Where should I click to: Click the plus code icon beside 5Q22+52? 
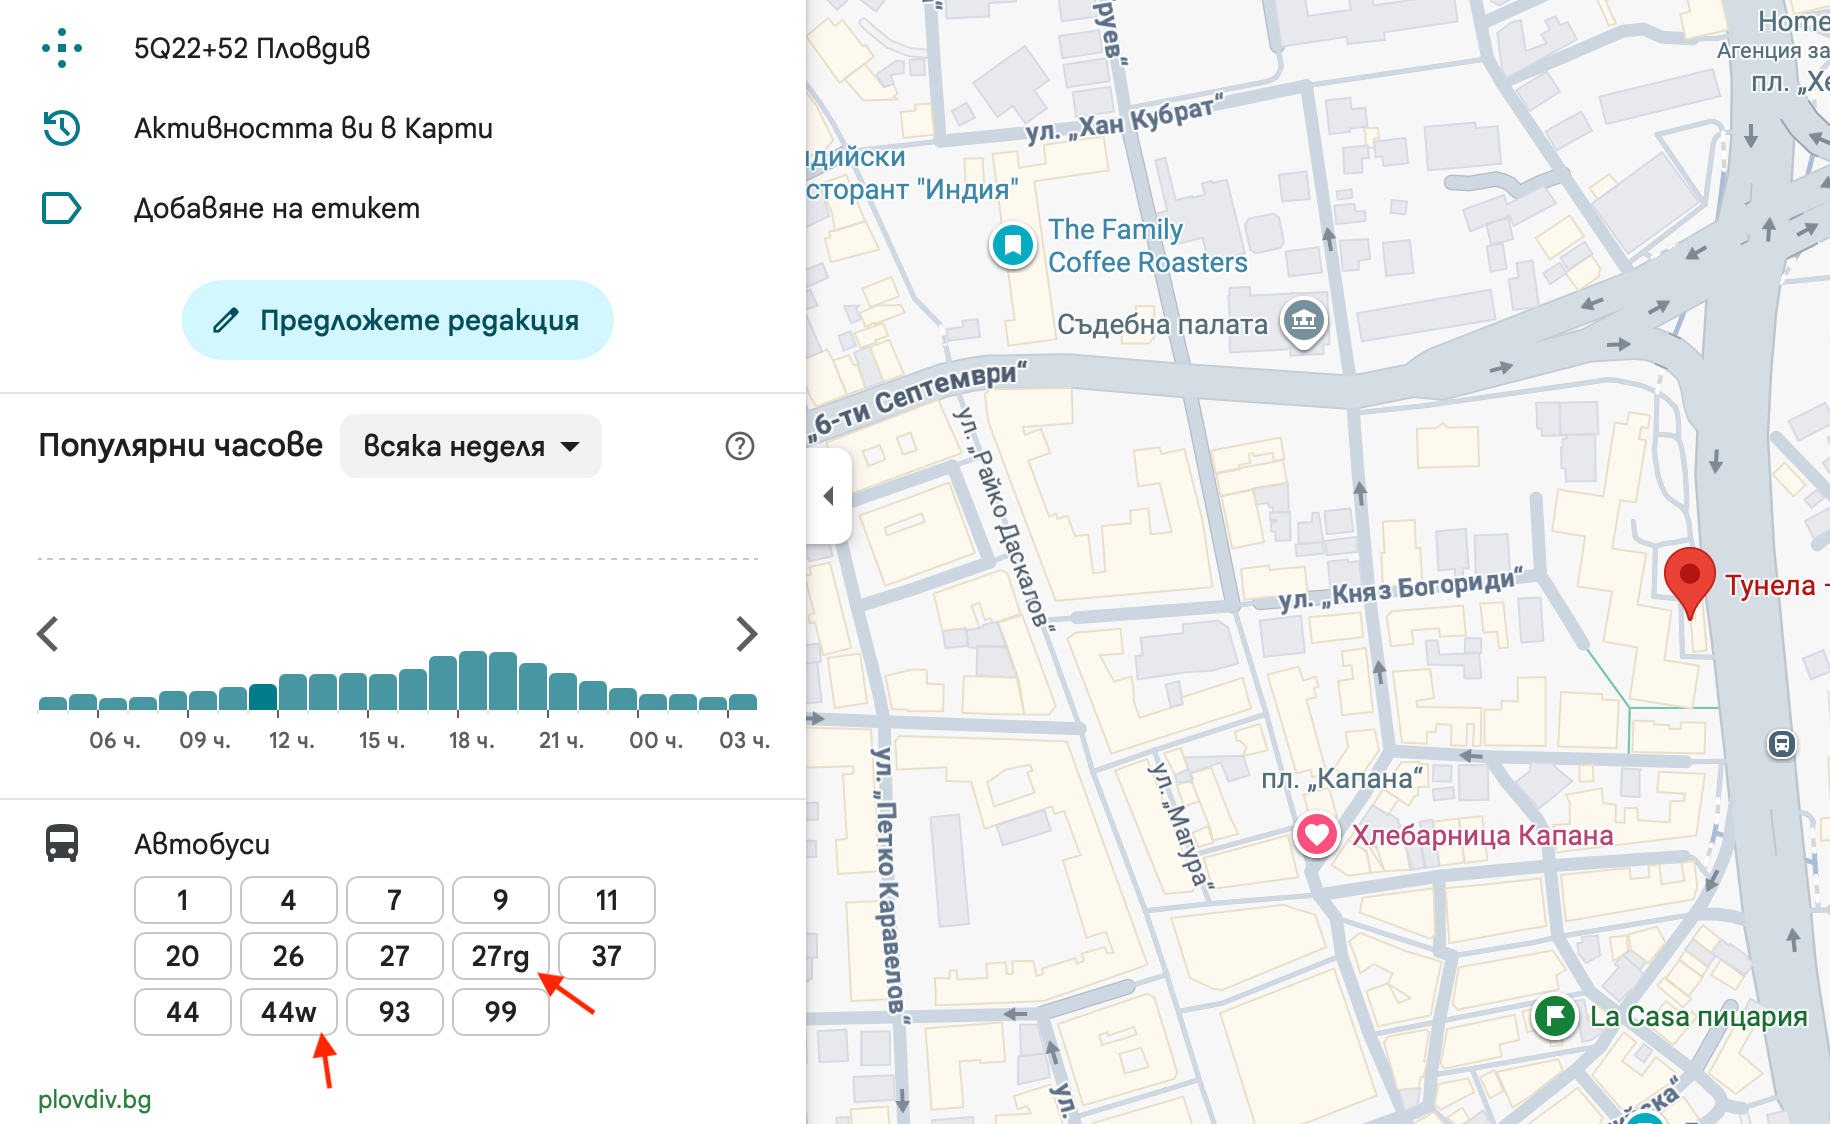pos(62,48)
